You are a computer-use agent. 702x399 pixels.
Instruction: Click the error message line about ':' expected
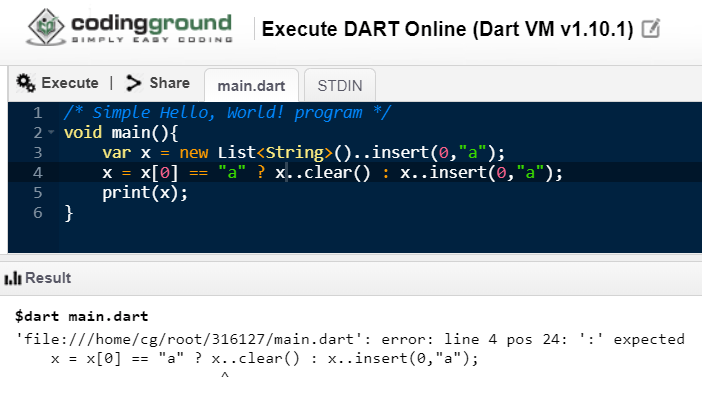350,339
